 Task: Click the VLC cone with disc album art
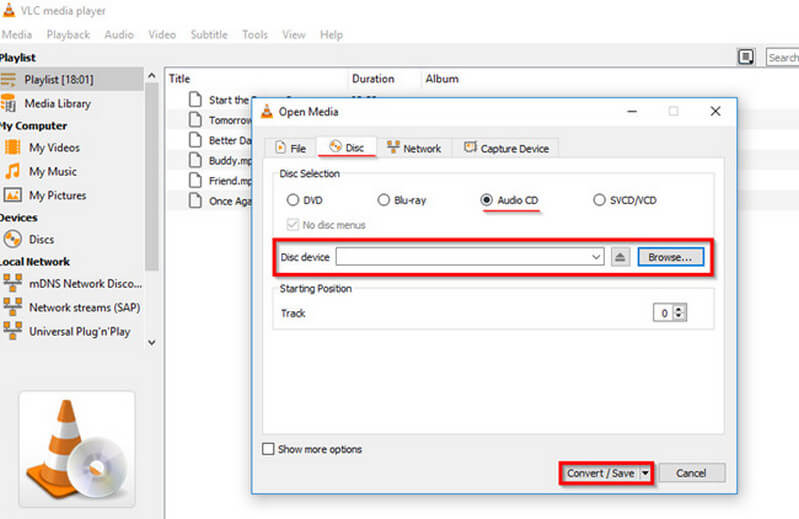coord(77,450)
